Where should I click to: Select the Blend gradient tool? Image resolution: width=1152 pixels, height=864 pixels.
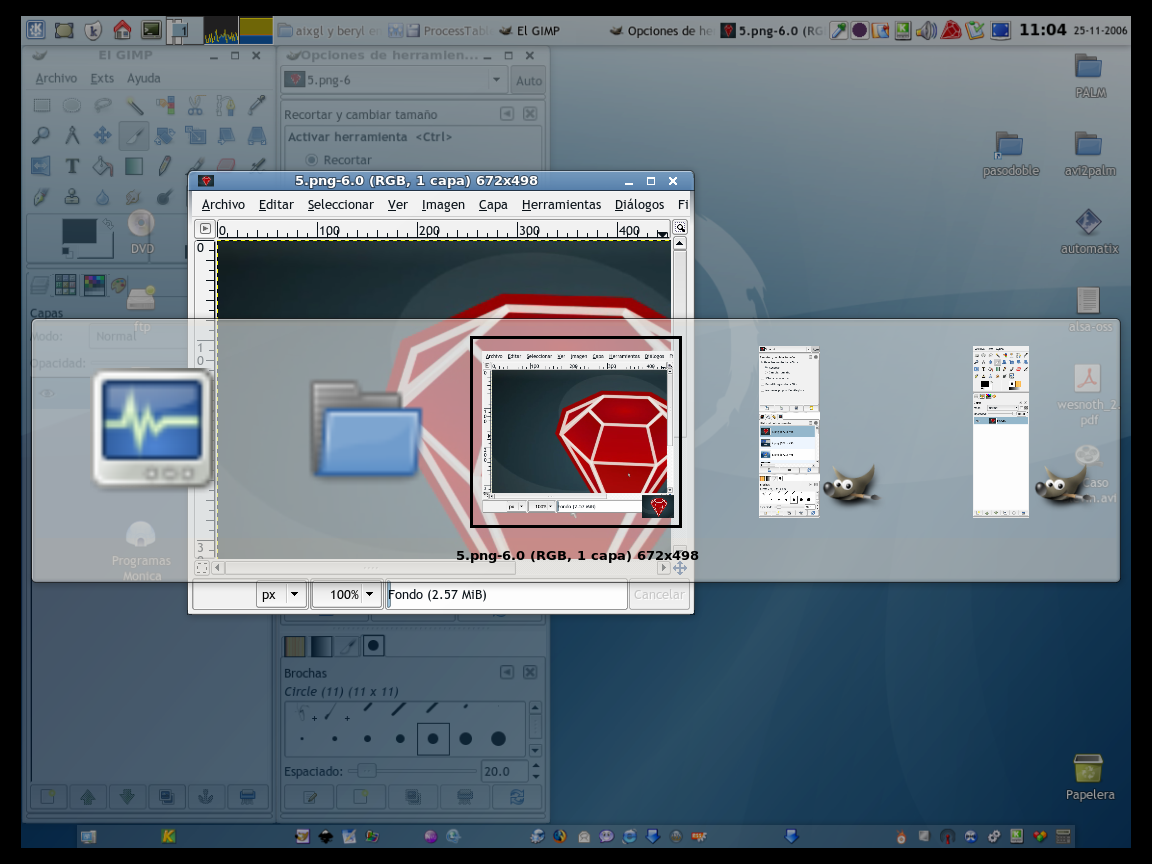134,166
